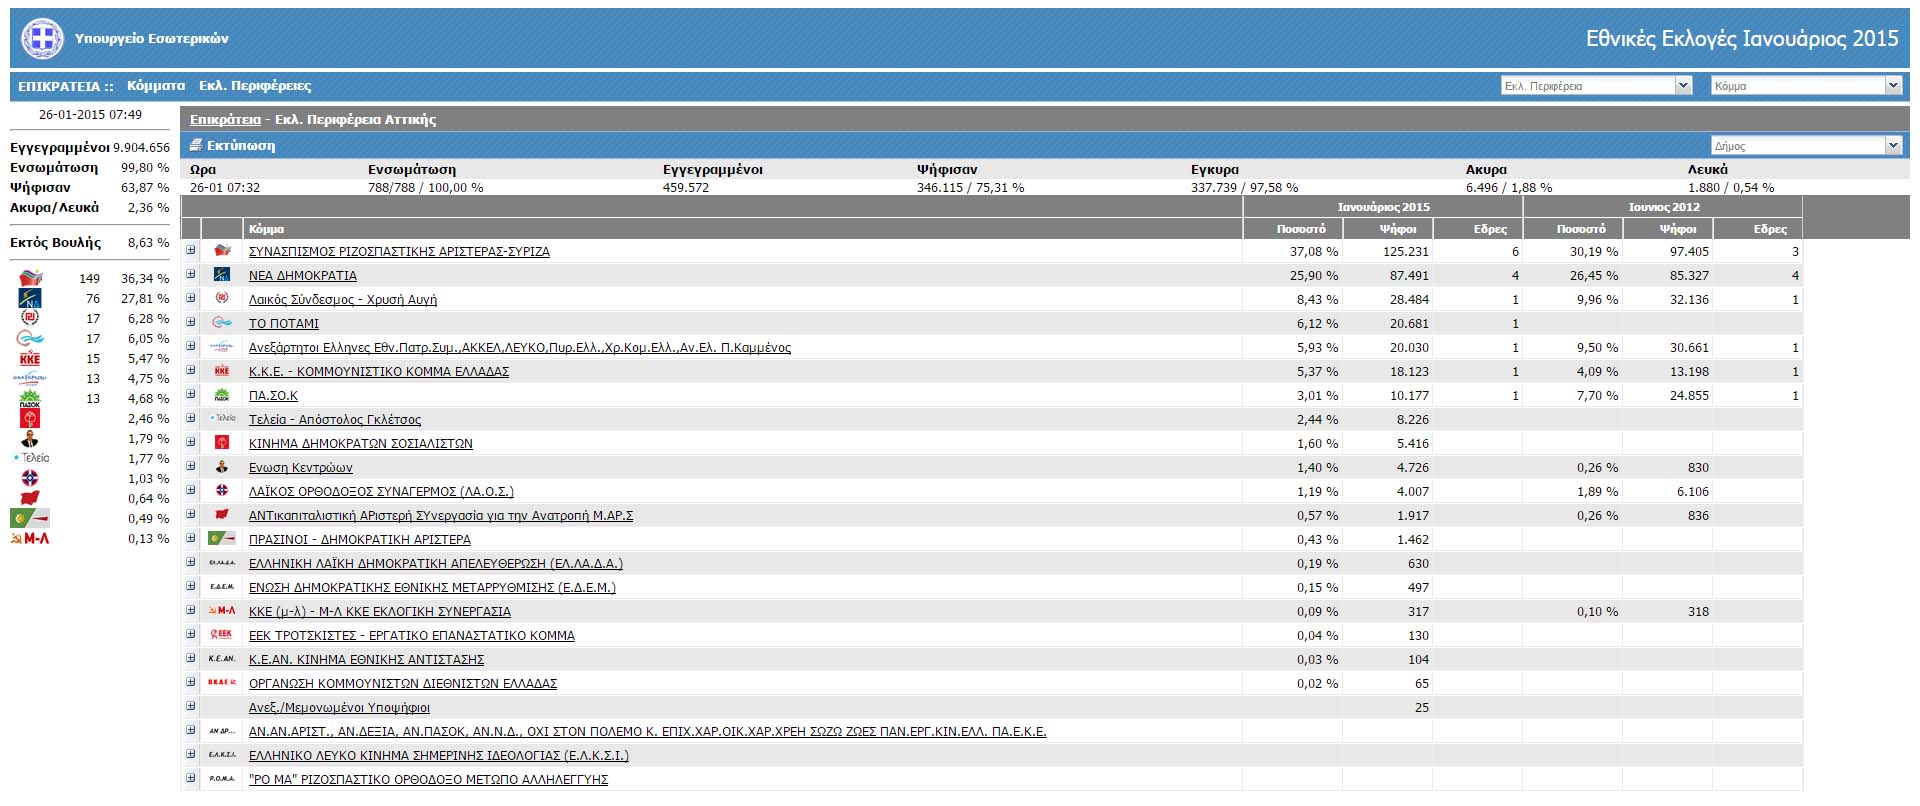Open ΚΙΝΗΜΑ ΔΗΜΟΚΡΑΤΩΝ ΣΟΣΙΑΛΙΣΤΩΝ link
1920x806 pixels.
(x=361, y=444)
